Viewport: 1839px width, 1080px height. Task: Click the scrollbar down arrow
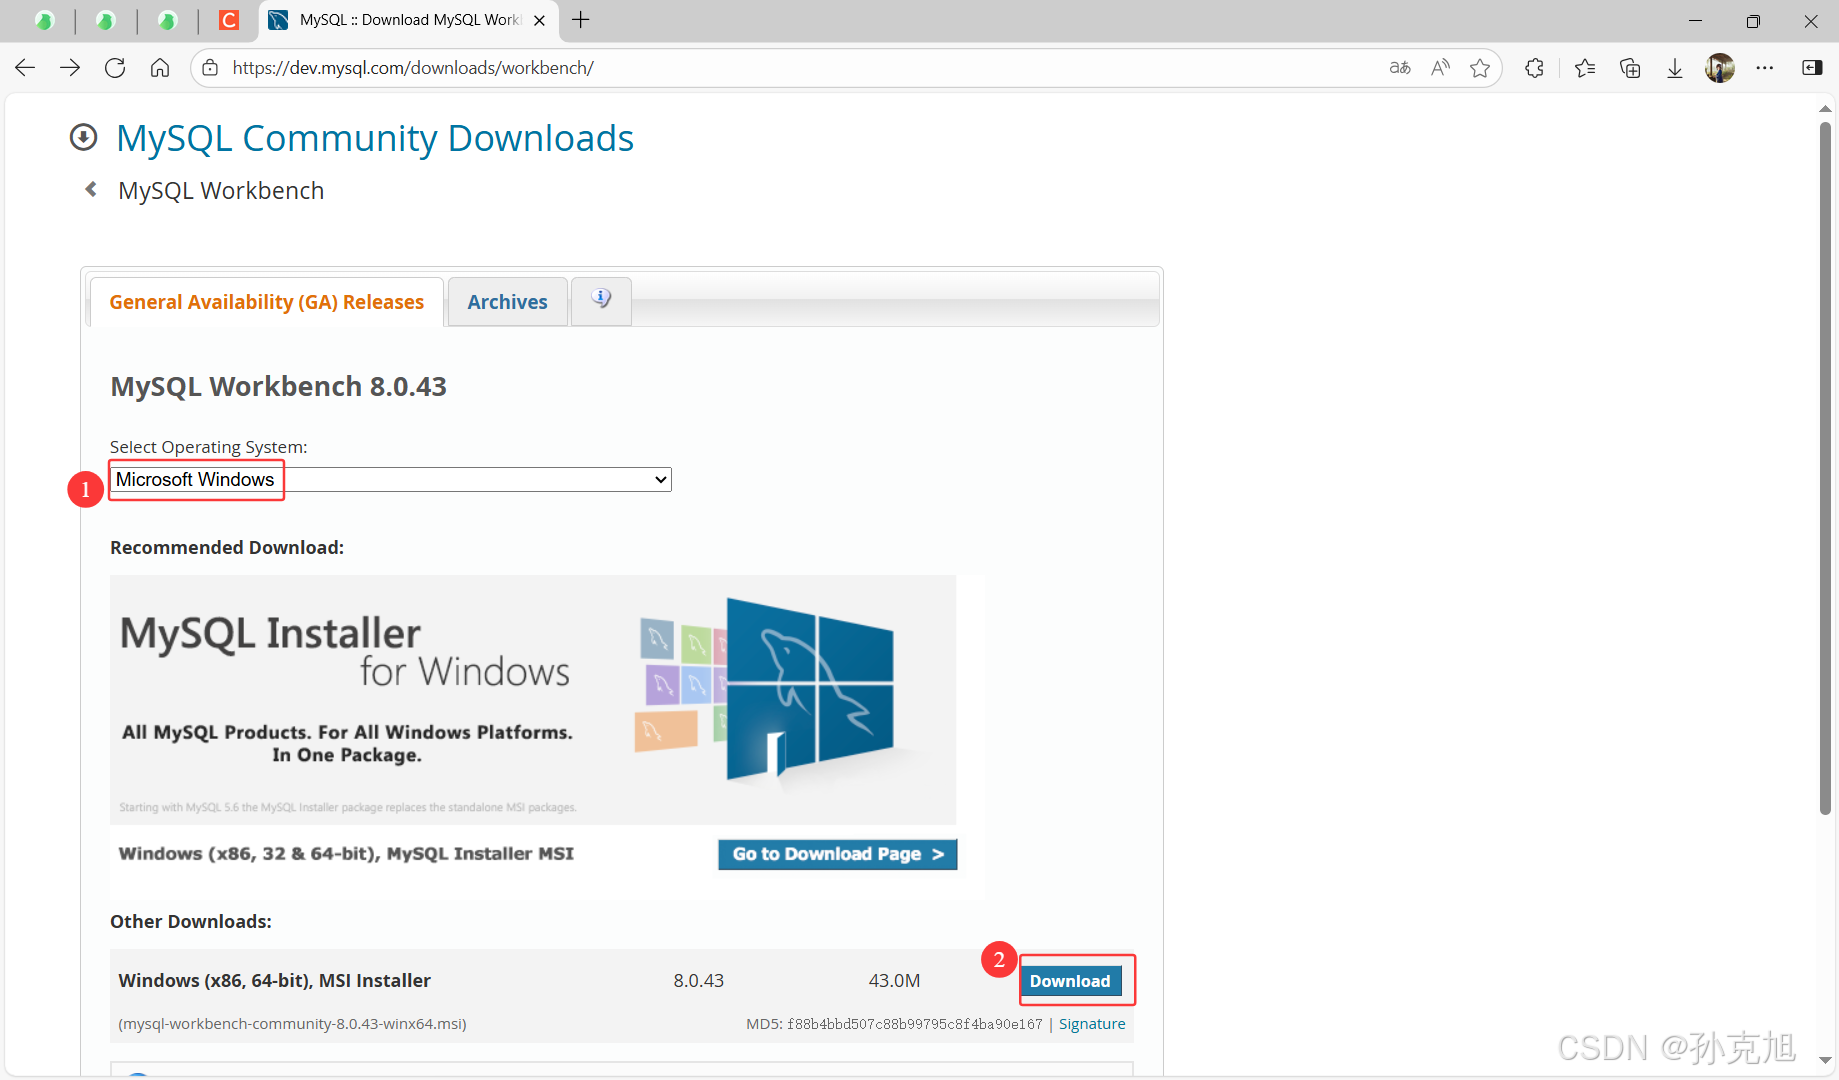[1825, 1060]
